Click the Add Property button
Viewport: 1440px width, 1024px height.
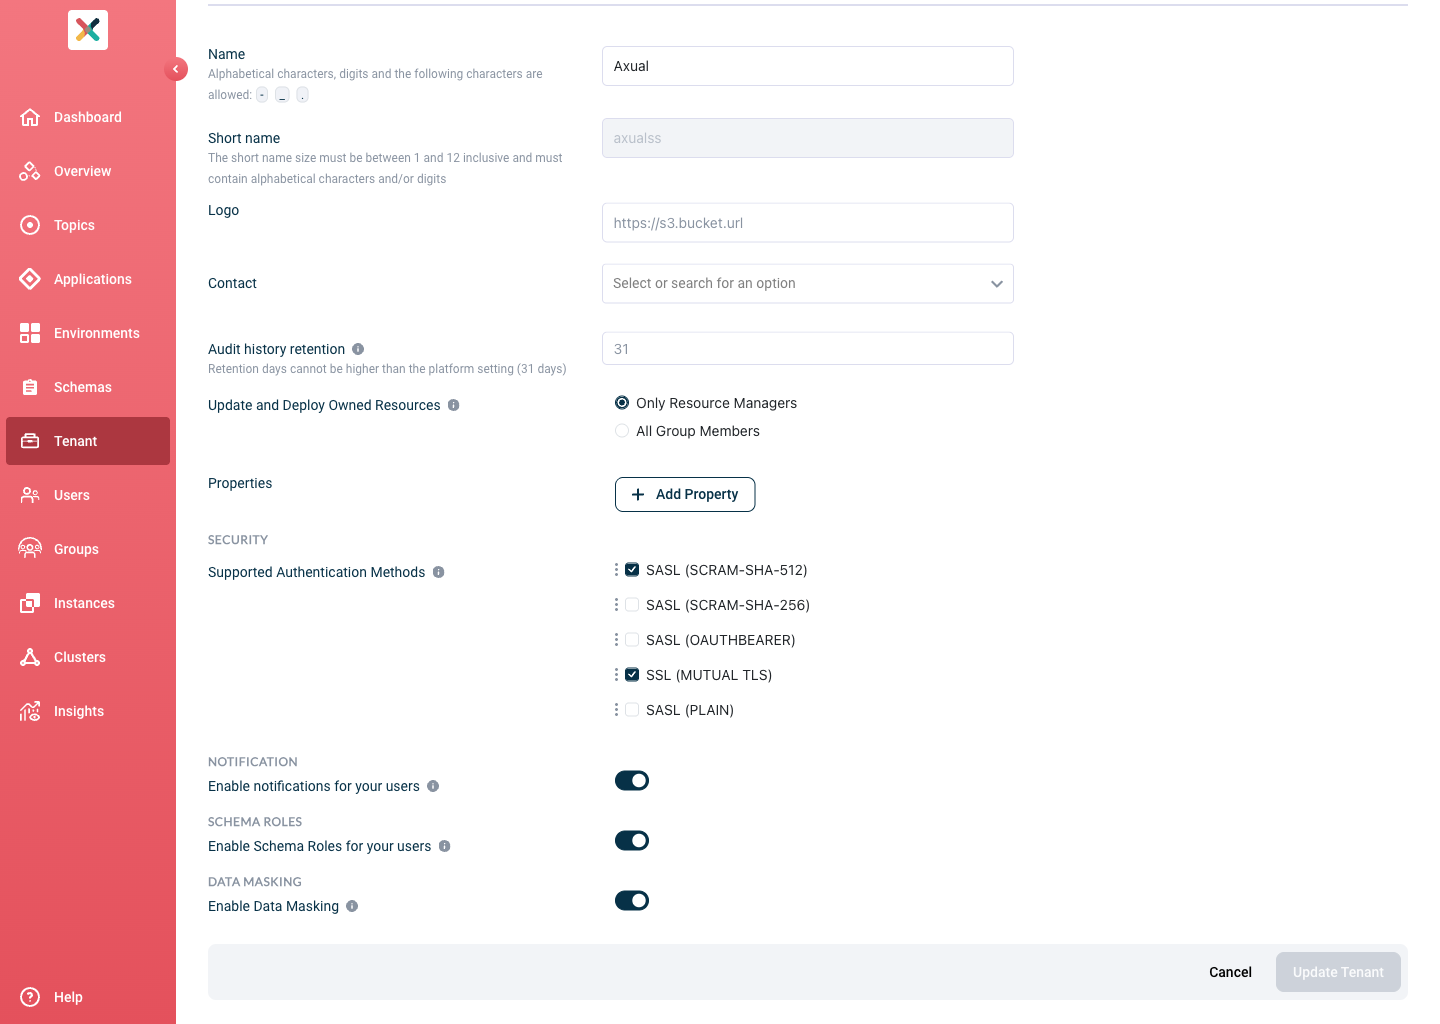point(685,494)
